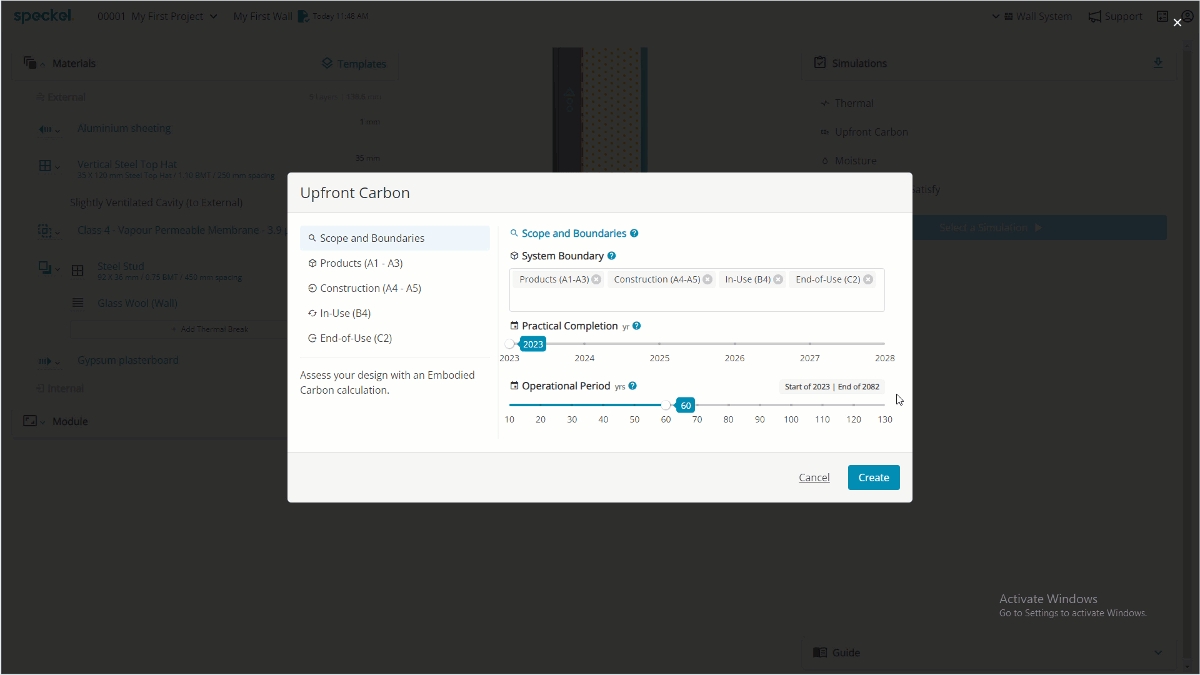Image resolution: width=1200 pixels, height=675 pixels.
Task: Show help for Operational Period
Action: pos(633,386)
